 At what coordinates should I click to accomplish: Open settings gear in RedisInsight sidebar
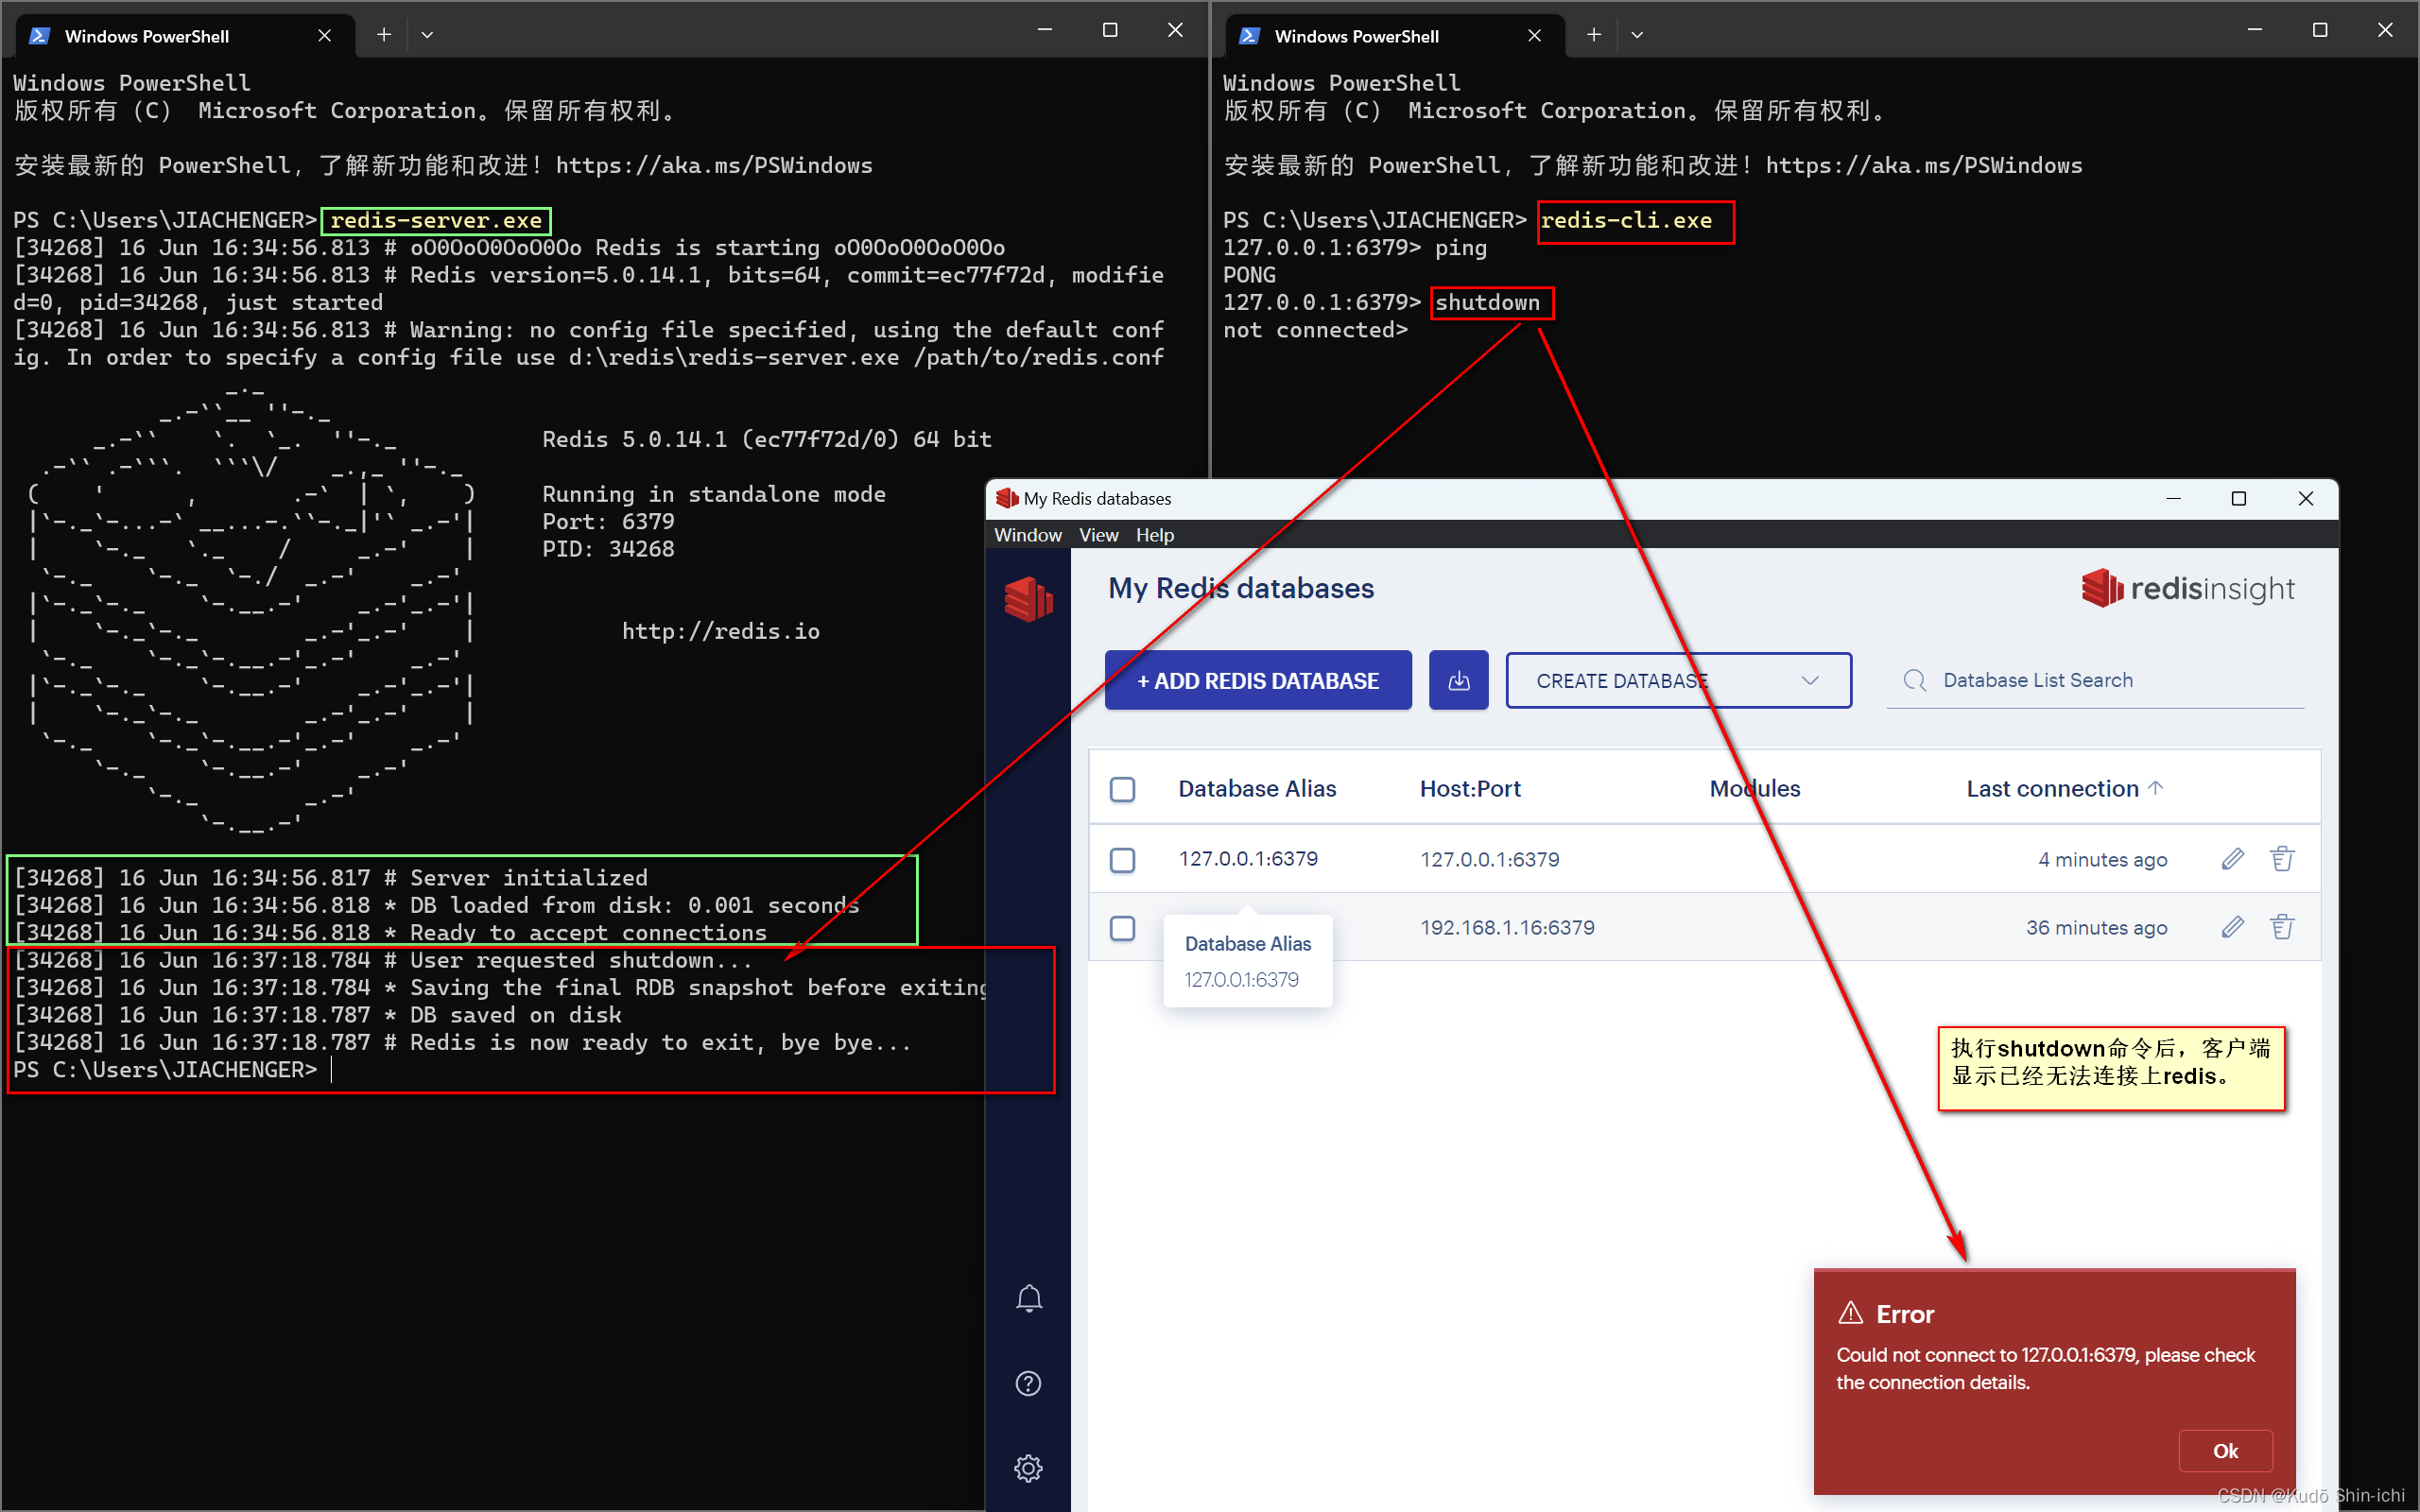(1028, 1468)
